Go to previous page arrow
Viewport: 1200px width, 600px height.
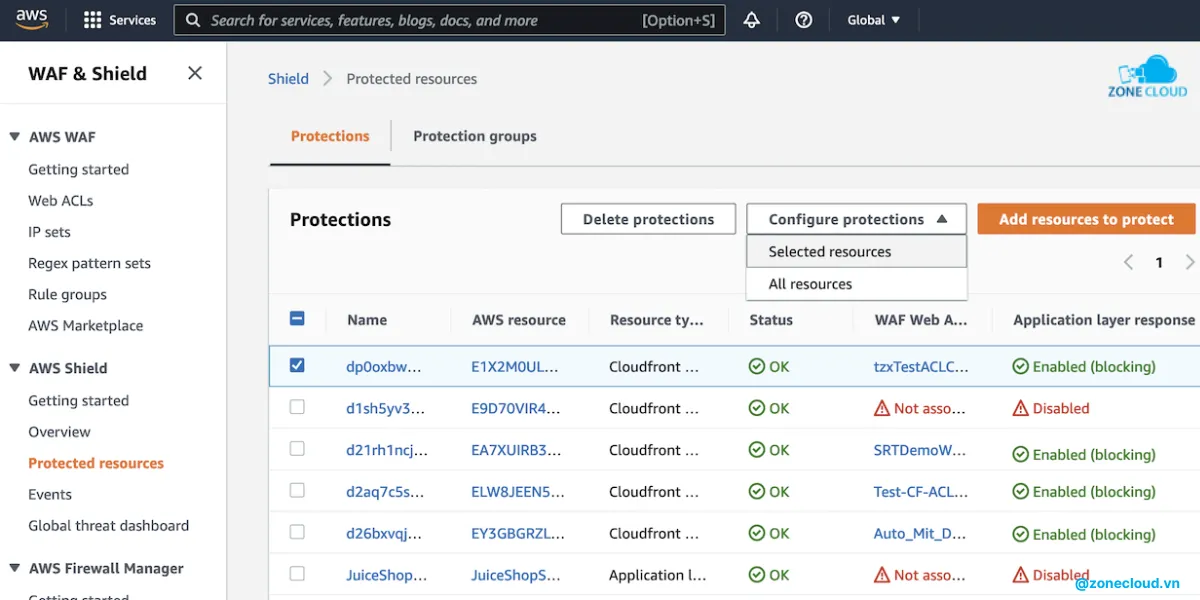coord(1128,262)
